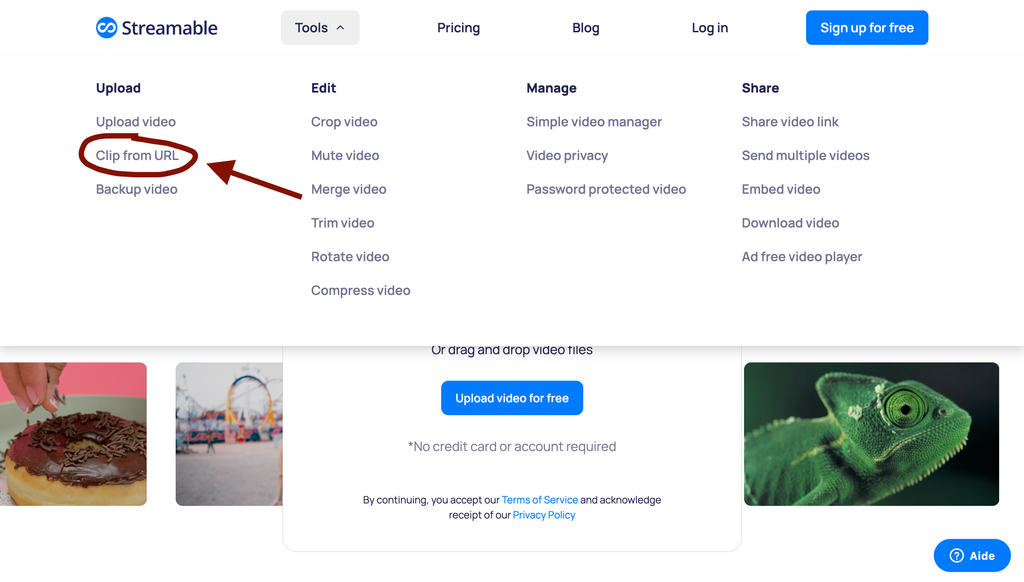The width and height of the screenshot is (1024, 582).
Task: Choose the Crop video tool
Action: pyautogui.click(x=344, y=122)
